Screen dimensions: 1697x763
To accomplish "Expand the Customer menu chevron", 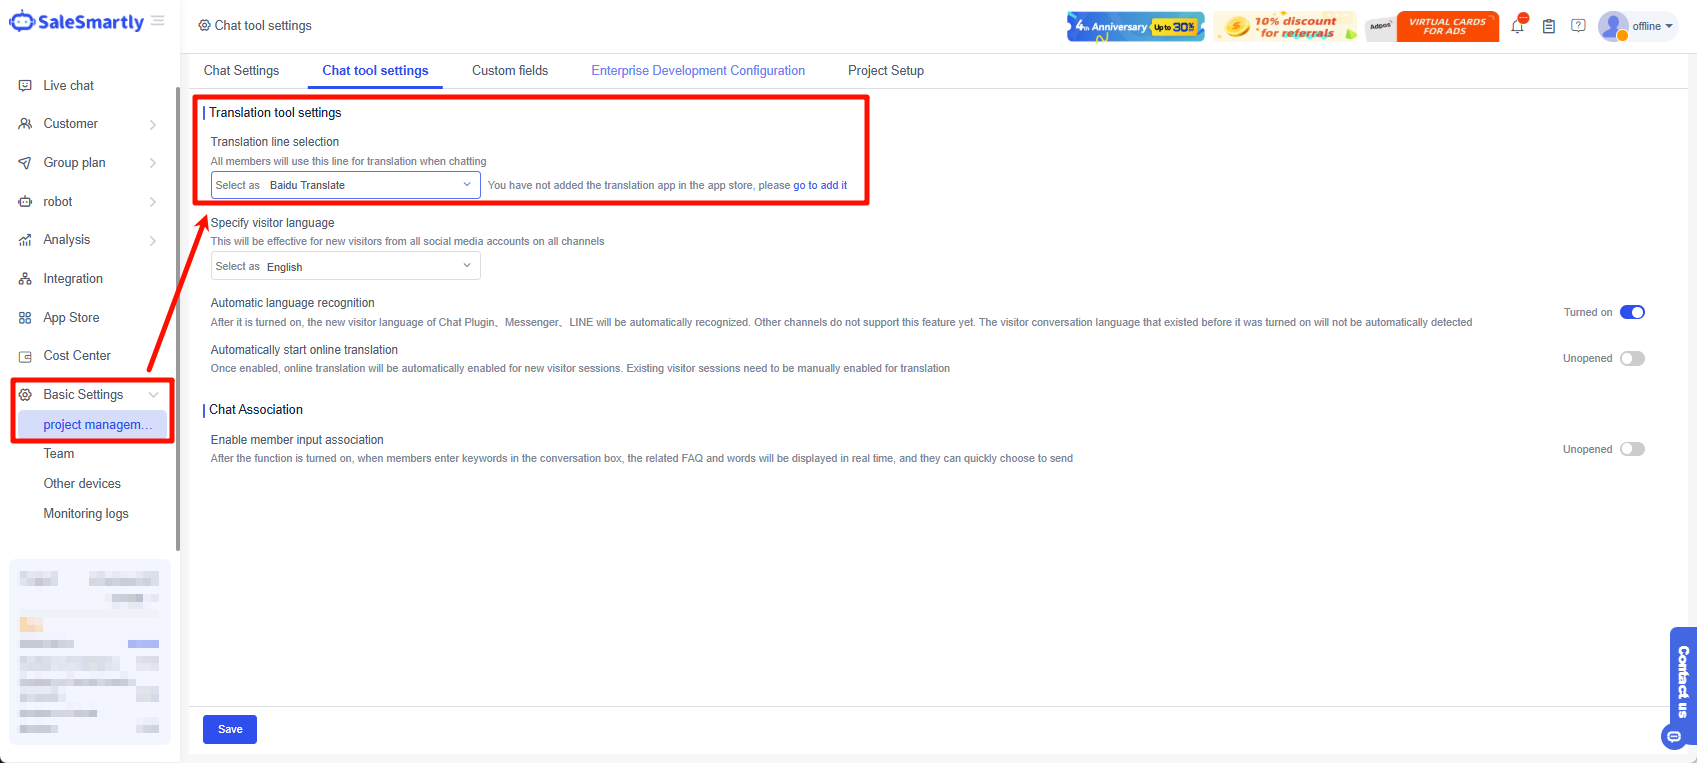I will point(153,125).
